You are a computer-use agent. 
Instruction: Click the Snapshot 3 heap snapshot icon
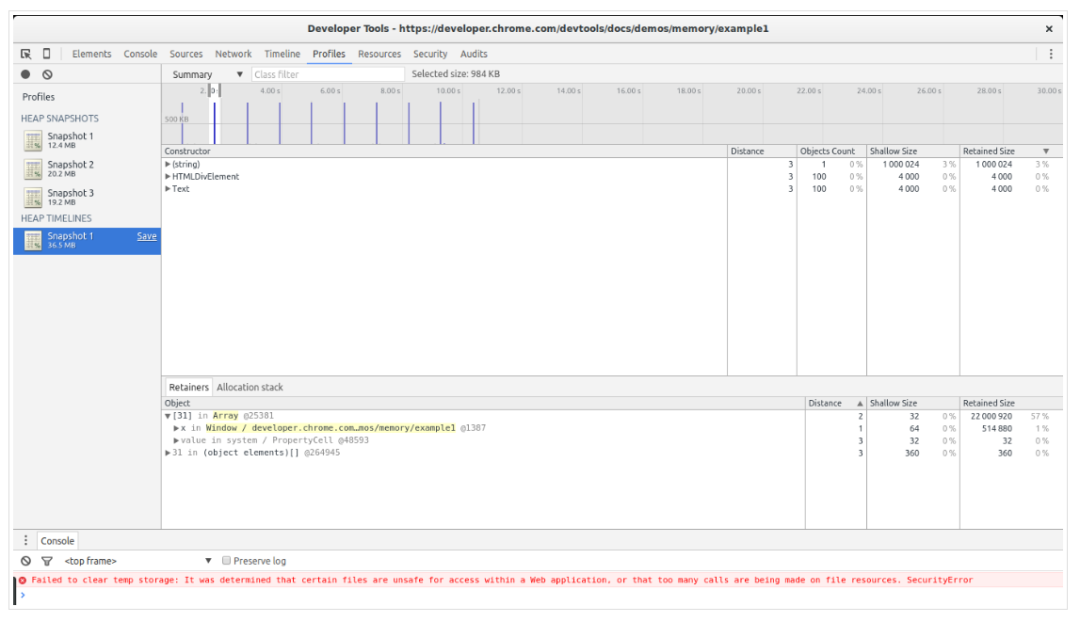coord(32,197)
